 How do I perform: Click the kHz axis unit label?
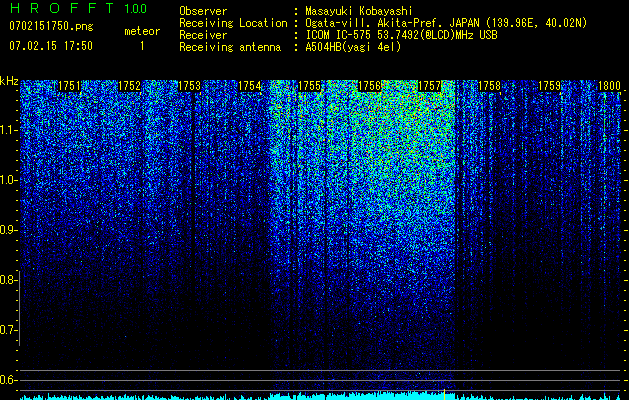coord(9,81)
